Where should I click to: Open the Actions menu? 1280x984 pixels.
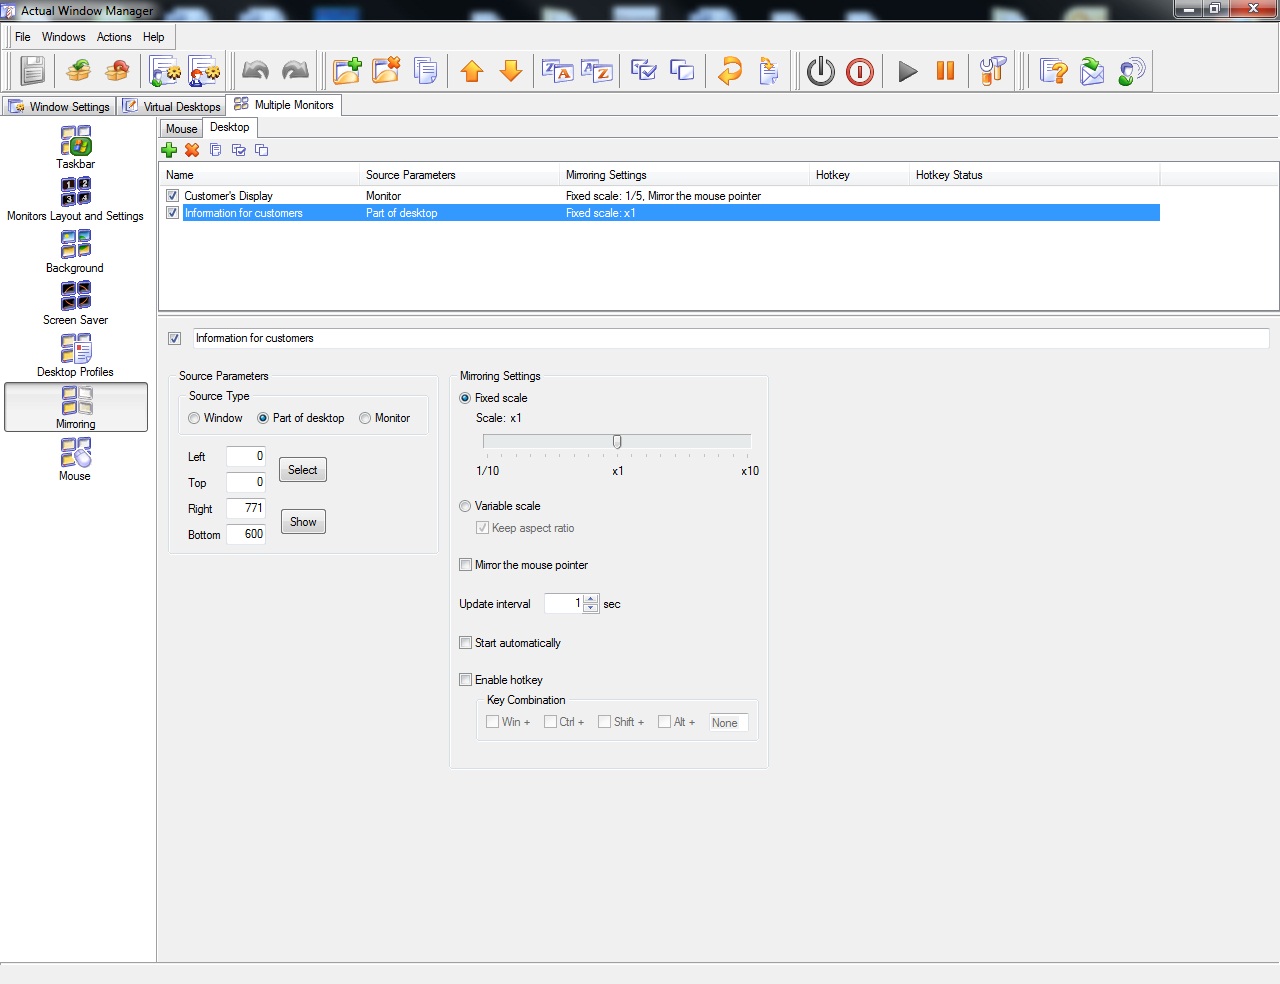coord(114,37)
